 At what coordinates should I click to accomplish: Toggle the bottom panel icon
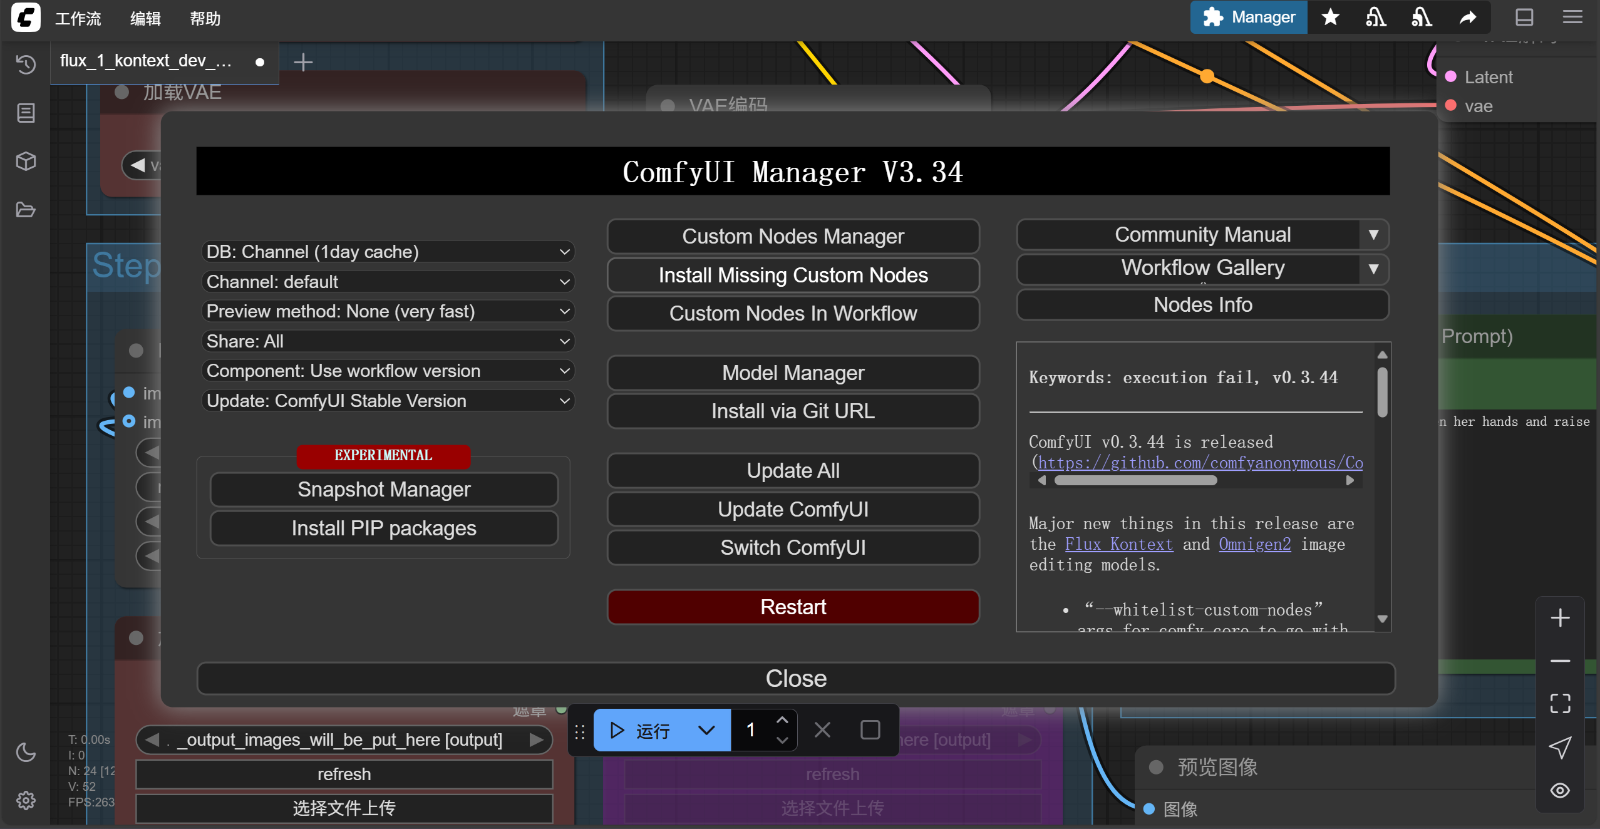[1524, 17]
